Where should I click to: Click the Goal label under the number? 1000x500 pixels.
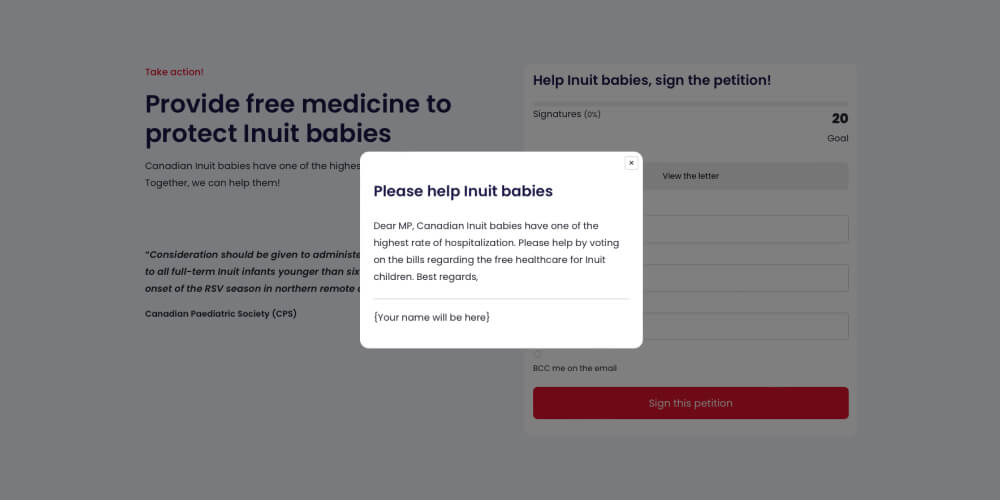pos(837,138)
